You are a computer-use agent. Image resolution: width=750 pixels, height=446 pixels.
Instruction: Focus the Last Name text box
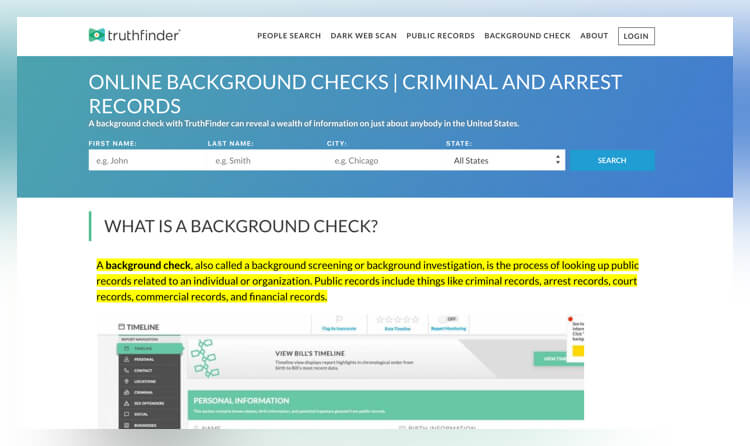pos(265,160)
